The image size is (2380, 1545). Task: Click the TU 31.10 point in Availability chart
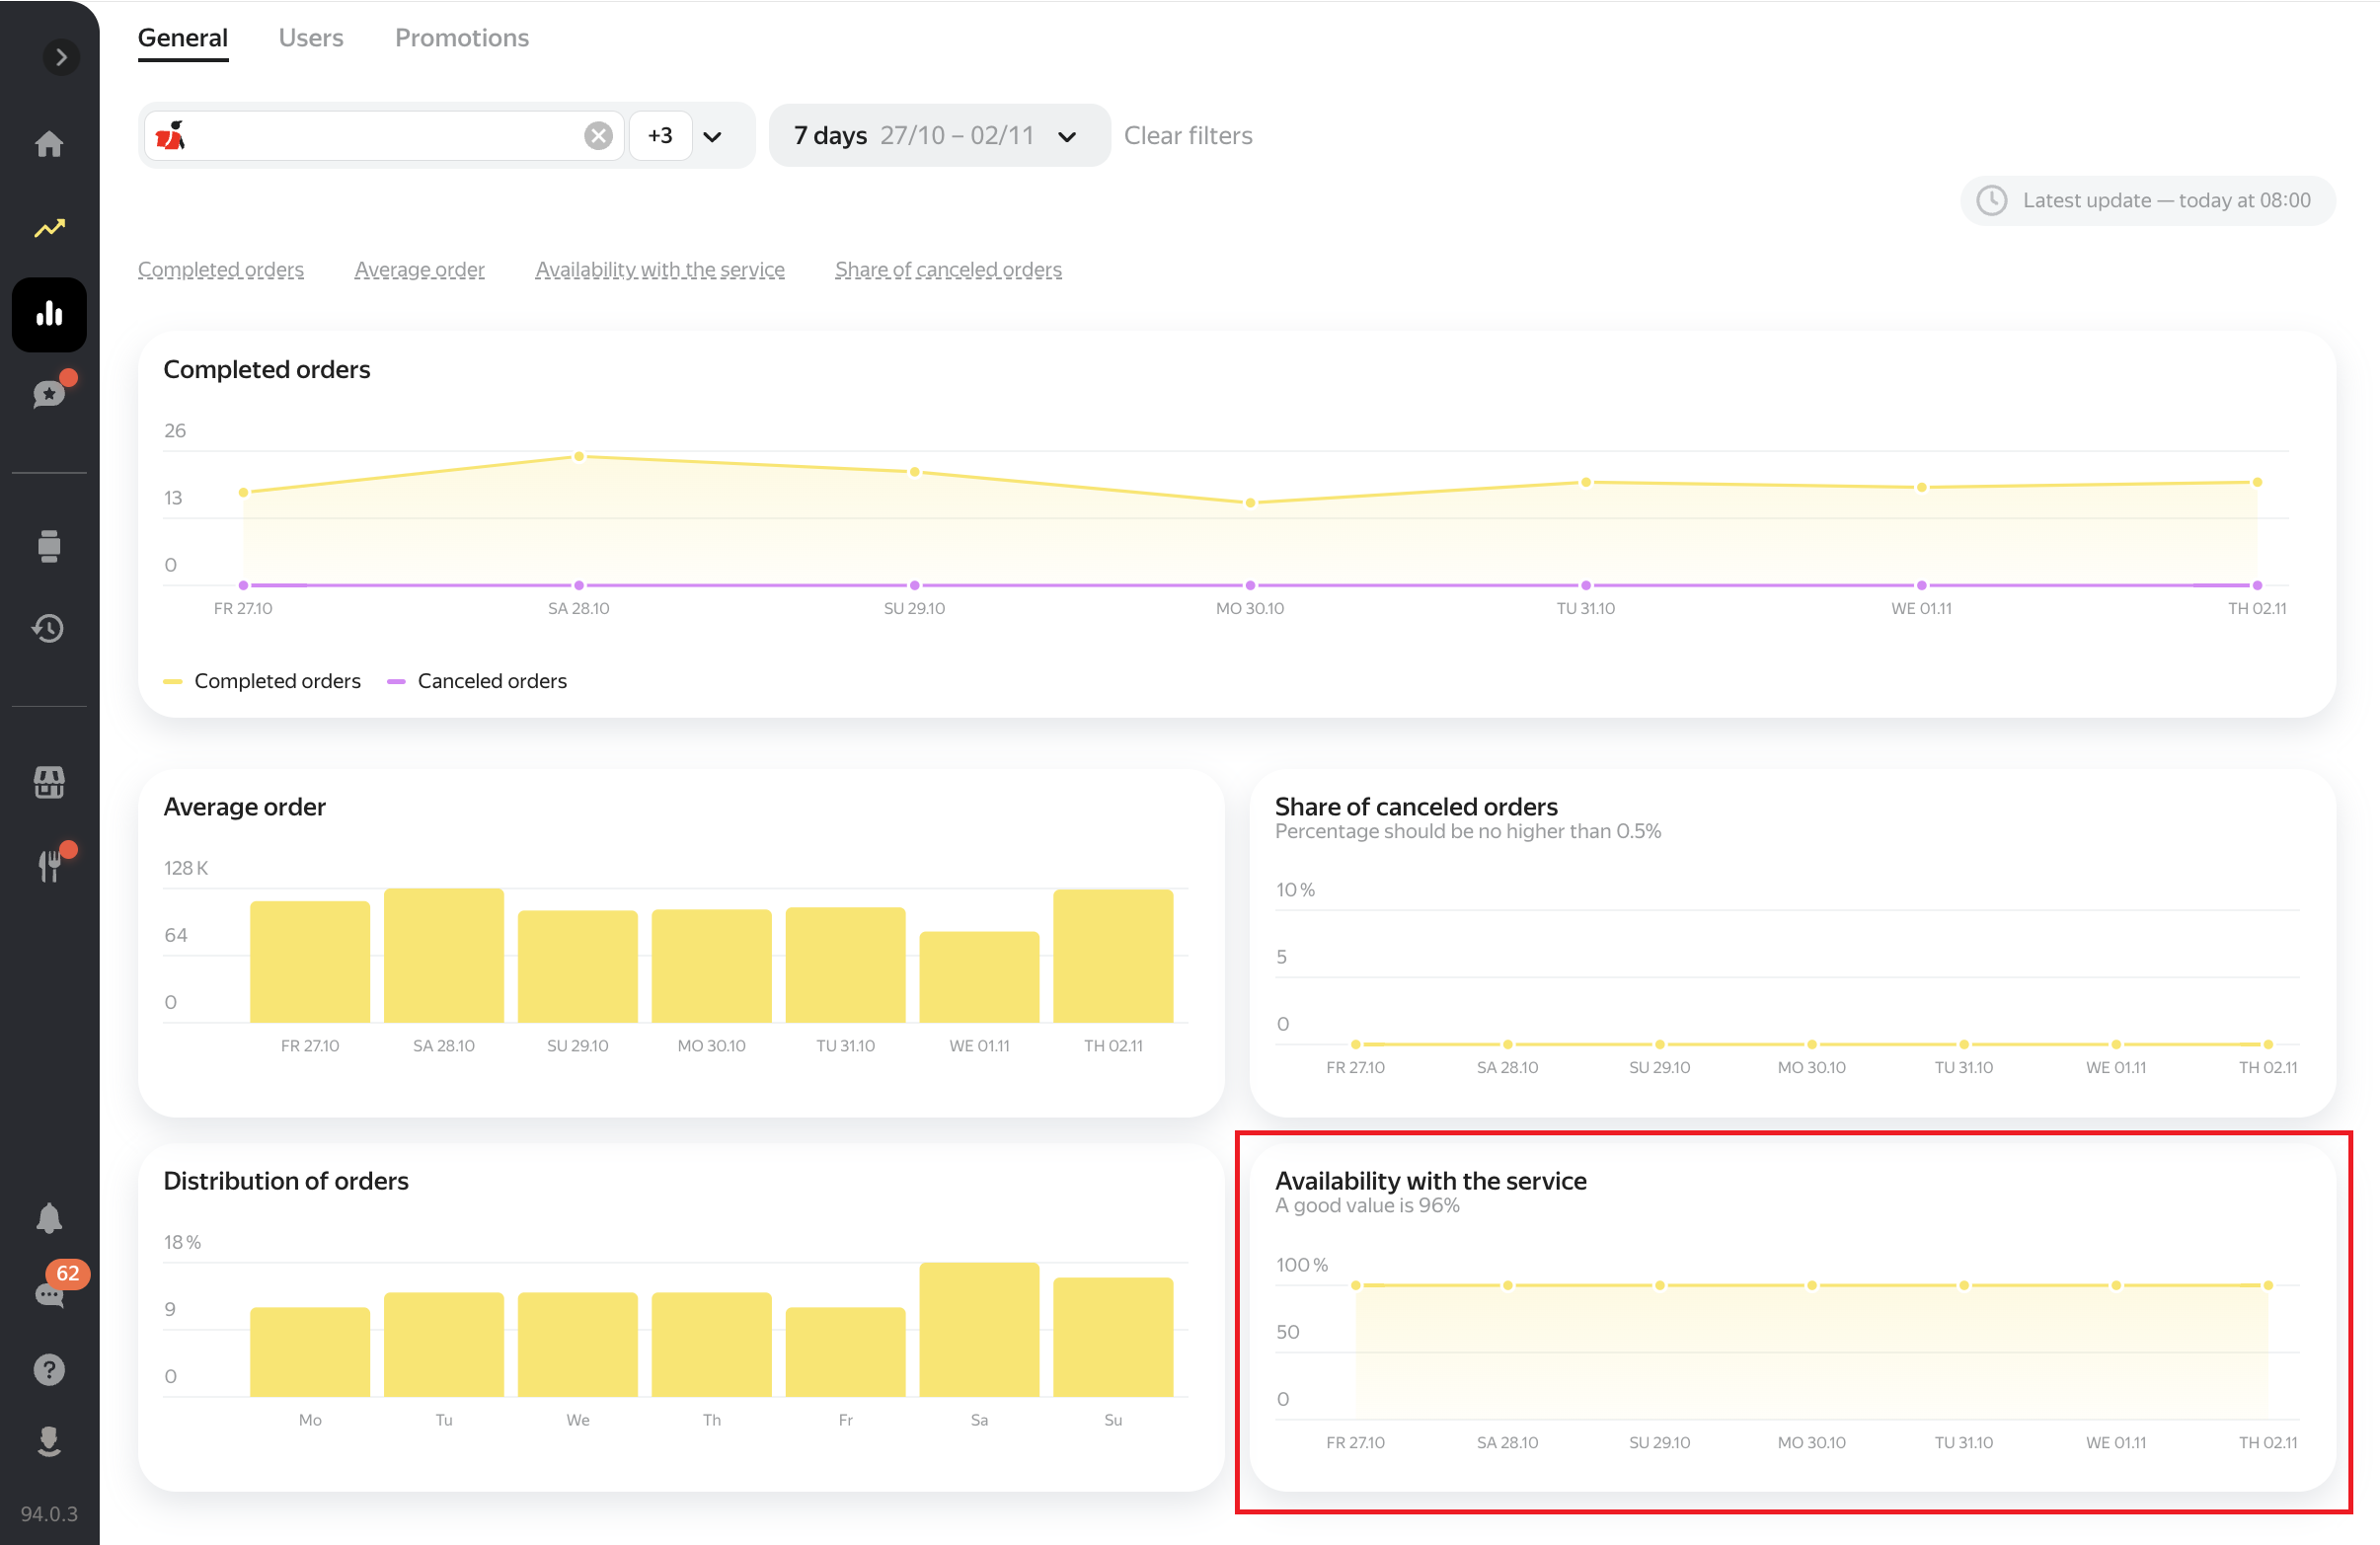pos(1964,1285)
